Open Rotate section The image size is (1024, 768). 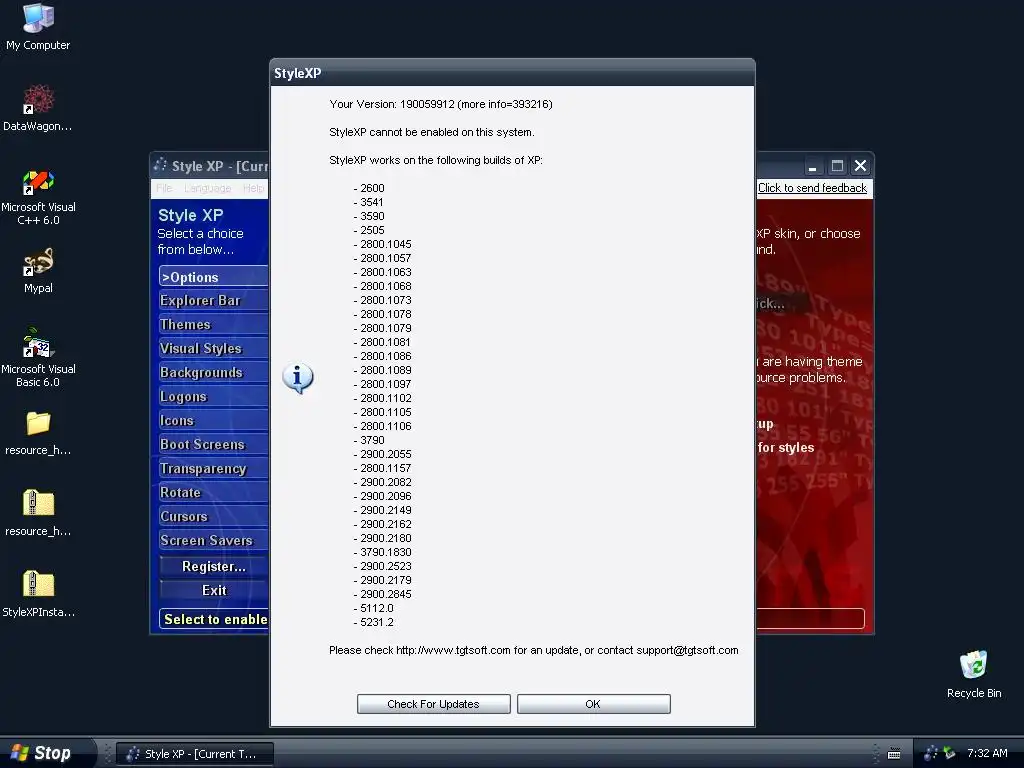click(x=214, y=492)
